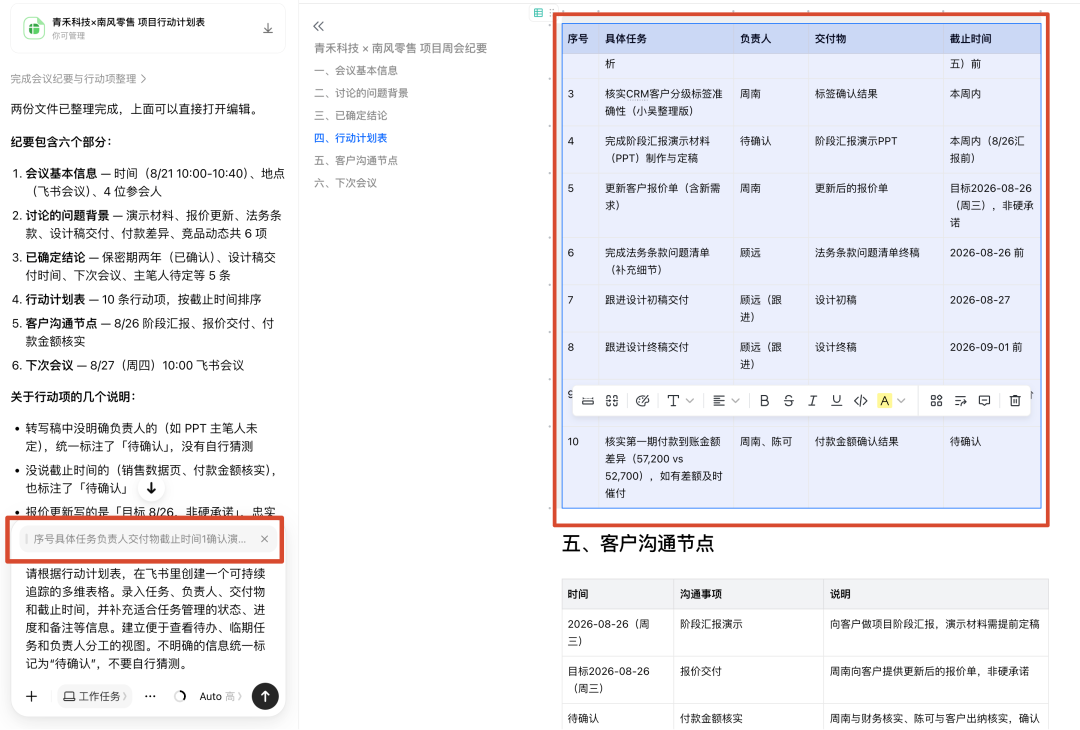Screen dimensions: 1080x730
Task: Click the four-squares block conversion icon
Action: point(936,401)
